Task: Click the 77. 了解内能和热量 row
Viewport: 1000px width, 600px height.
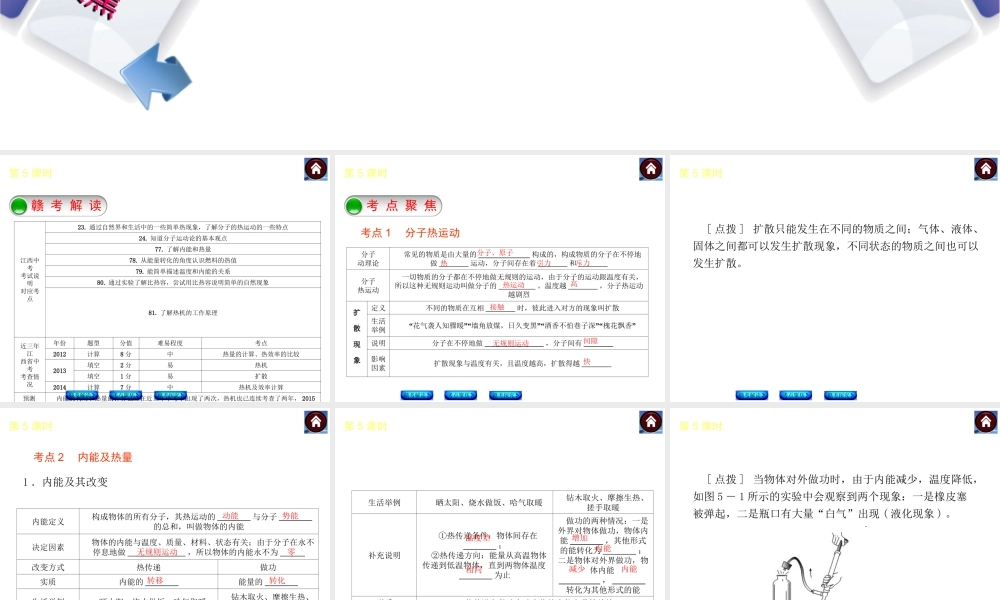Action: pyautogui.click(x=183, y=249)
